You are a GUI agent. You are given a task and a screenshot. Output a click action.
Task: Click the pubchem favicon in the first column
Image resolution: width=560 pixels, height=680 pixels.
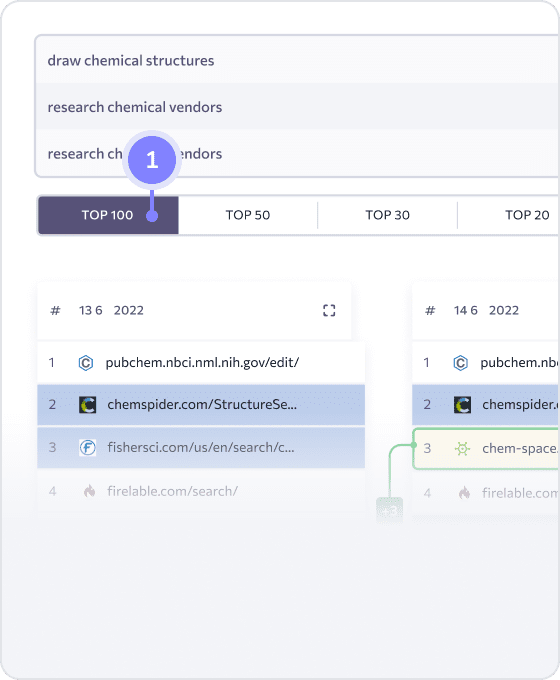tap(86, 363)
